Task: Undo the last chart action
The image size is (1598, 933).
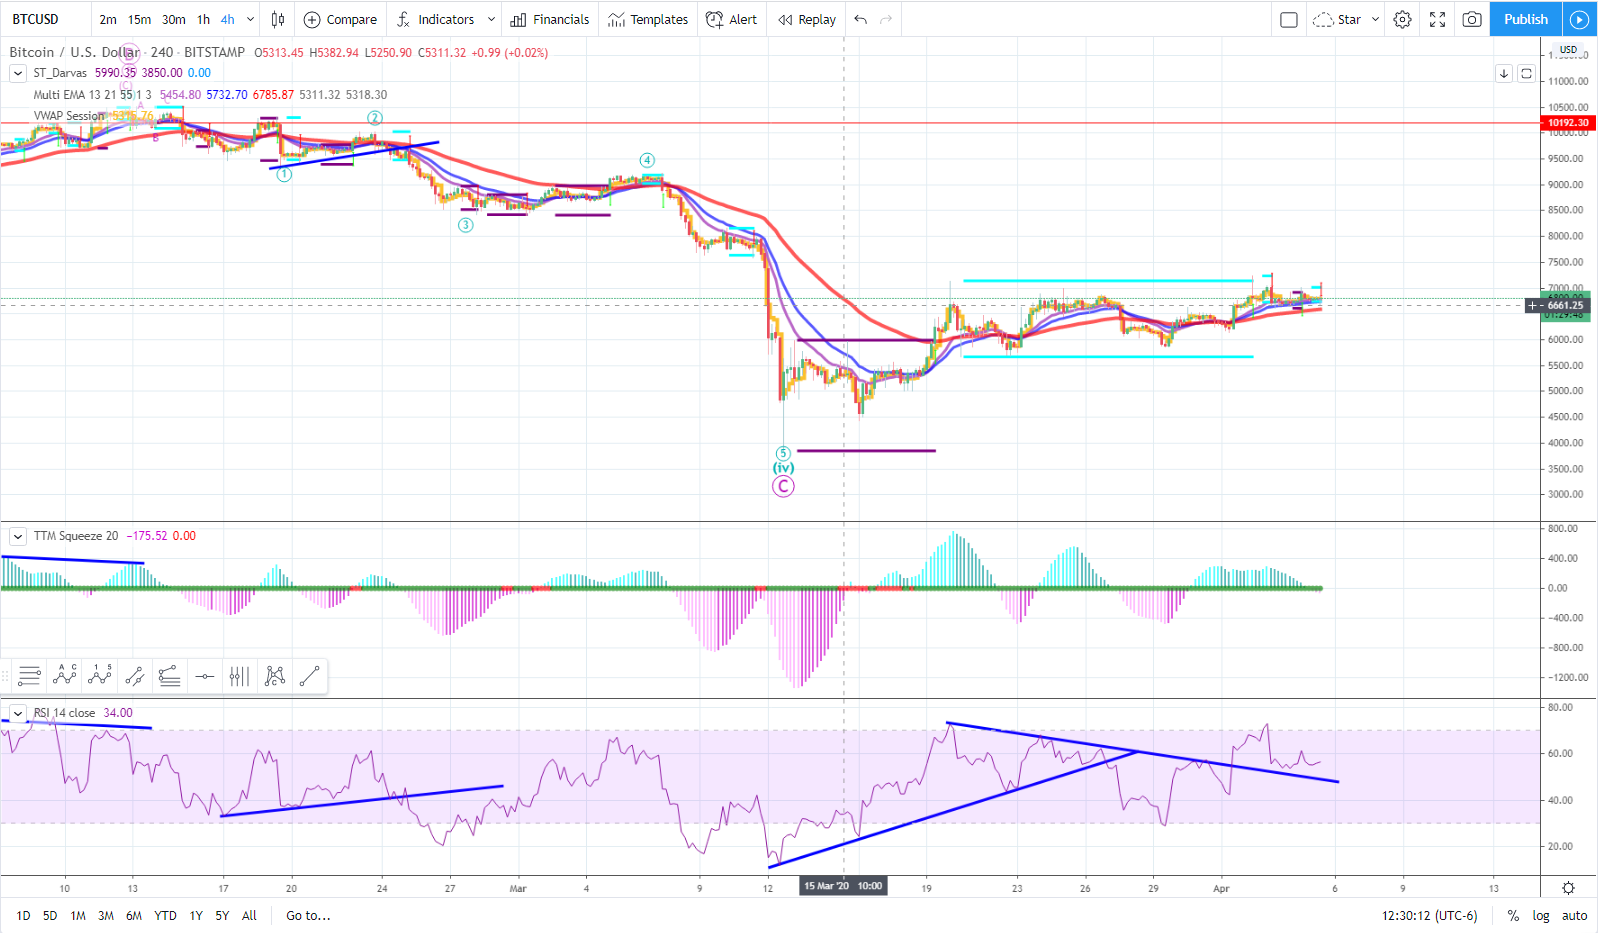Action: pos(861,19)
